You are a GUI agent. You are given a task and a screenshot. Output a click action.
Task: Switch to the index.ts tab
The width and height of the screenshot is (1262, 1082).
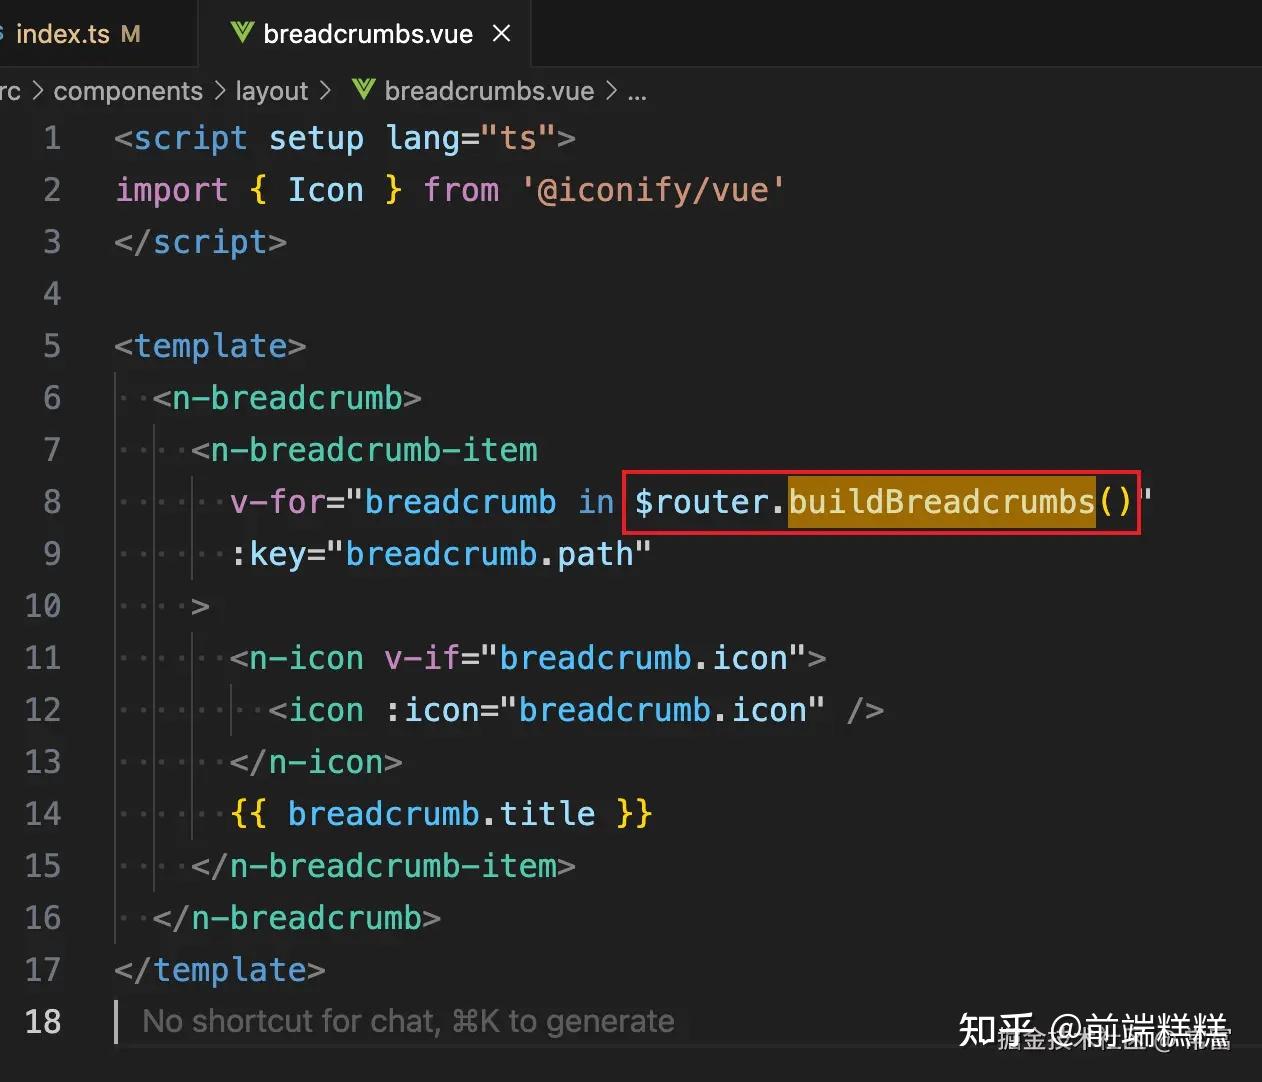point(63,33)
